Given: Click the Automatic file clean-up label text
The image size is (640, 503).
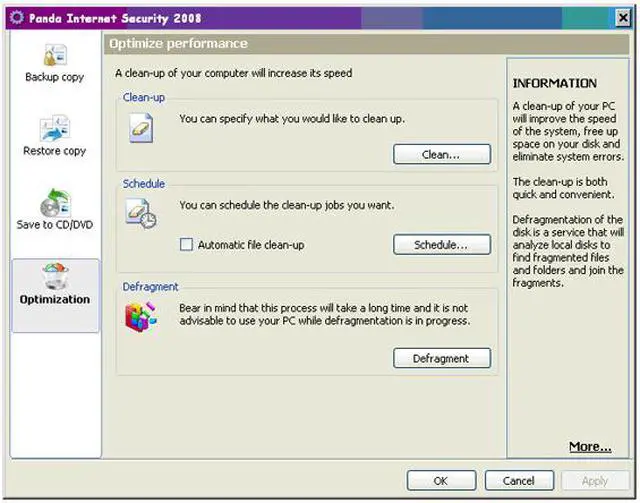Looking at the screenshot, I should [251, 245].
